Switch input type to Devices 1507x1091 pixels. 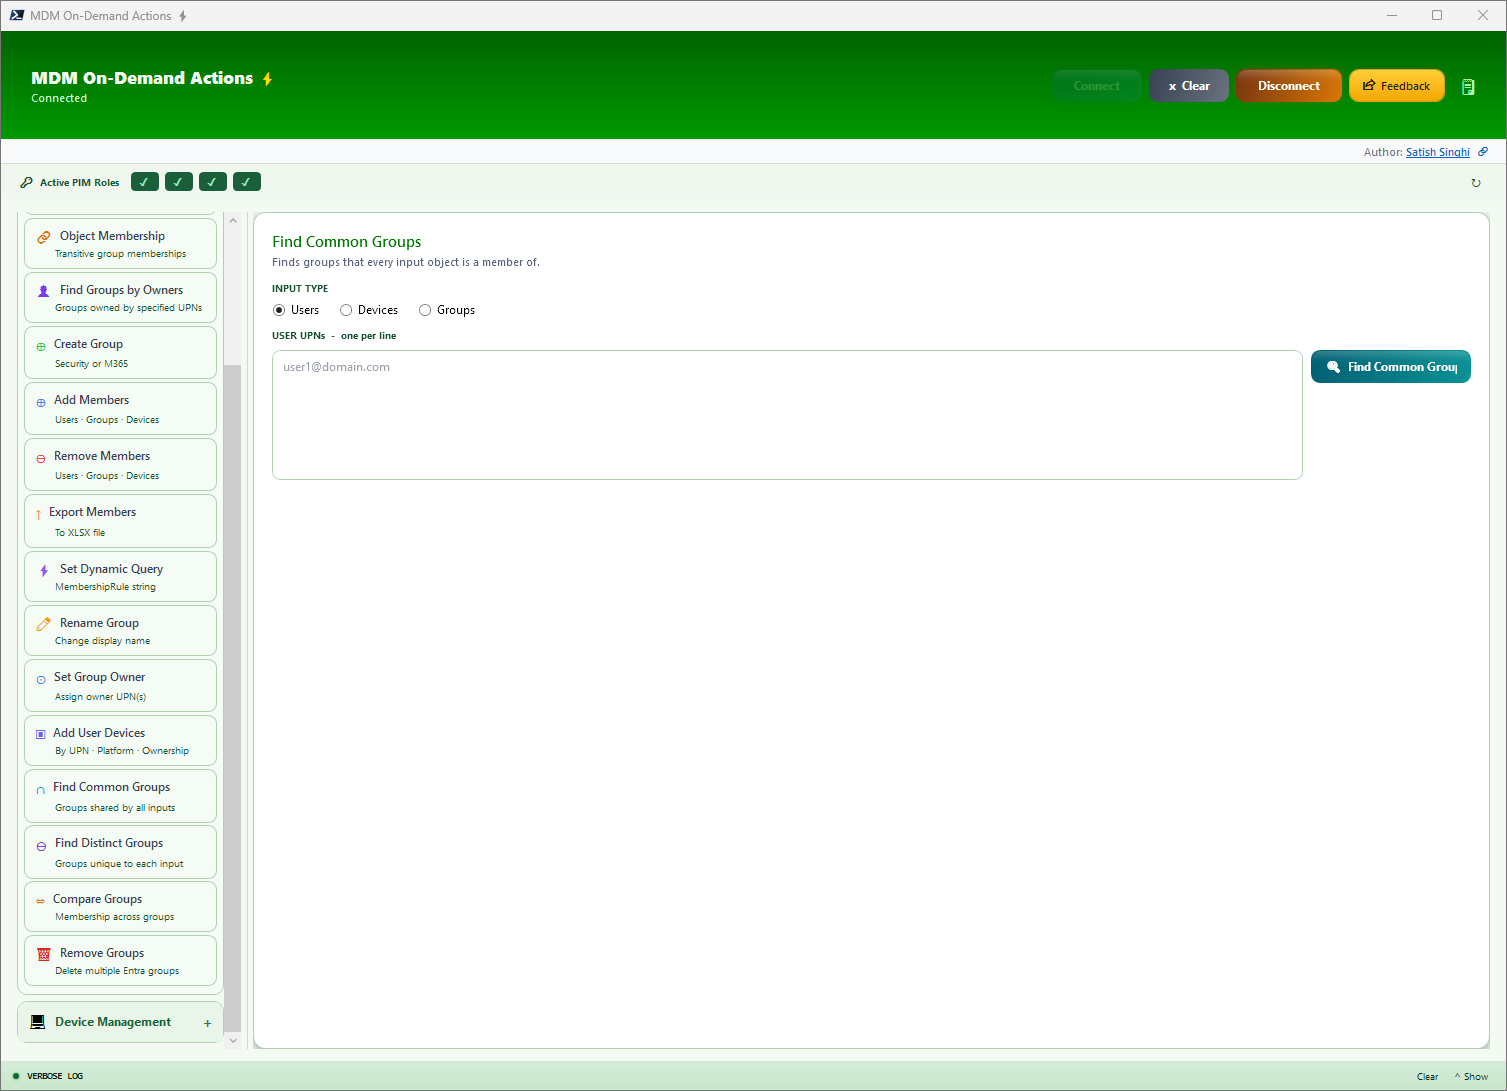pos(346,310)
